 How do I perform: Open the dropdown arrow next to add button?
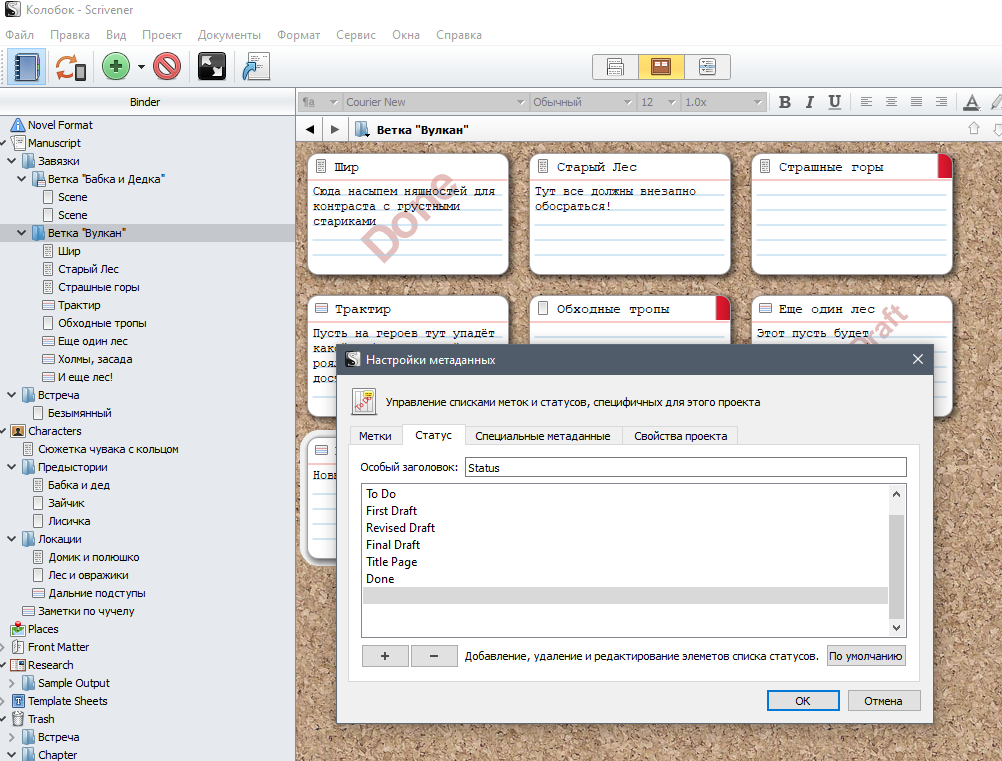[x=141, y=68]
